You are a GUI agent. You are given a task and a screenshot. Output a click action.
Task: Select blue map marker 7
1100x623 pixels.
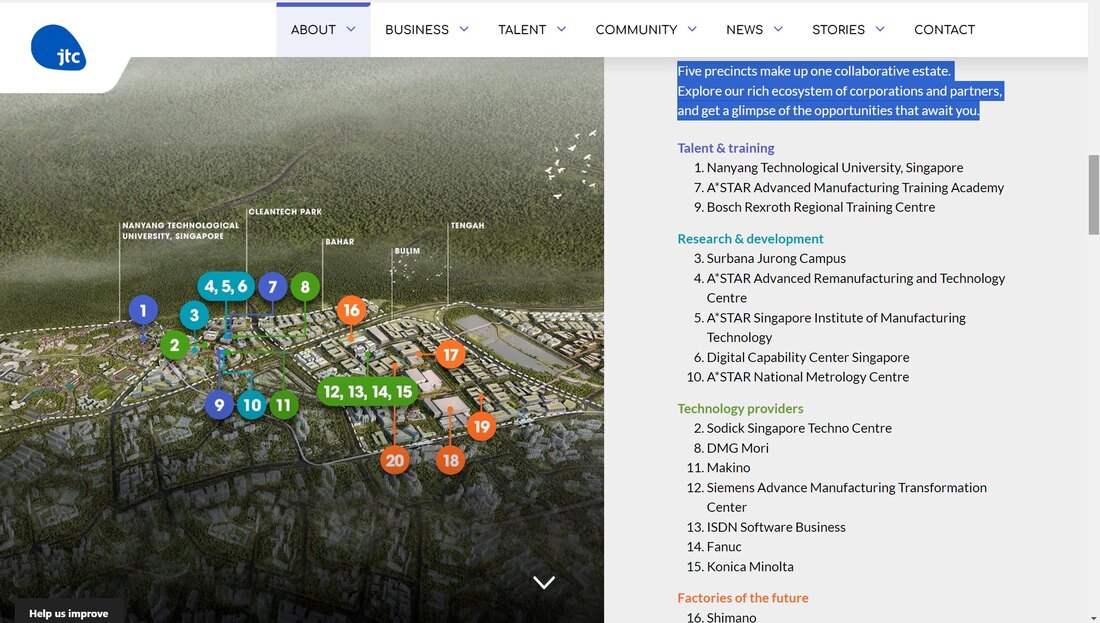point(272,286)
